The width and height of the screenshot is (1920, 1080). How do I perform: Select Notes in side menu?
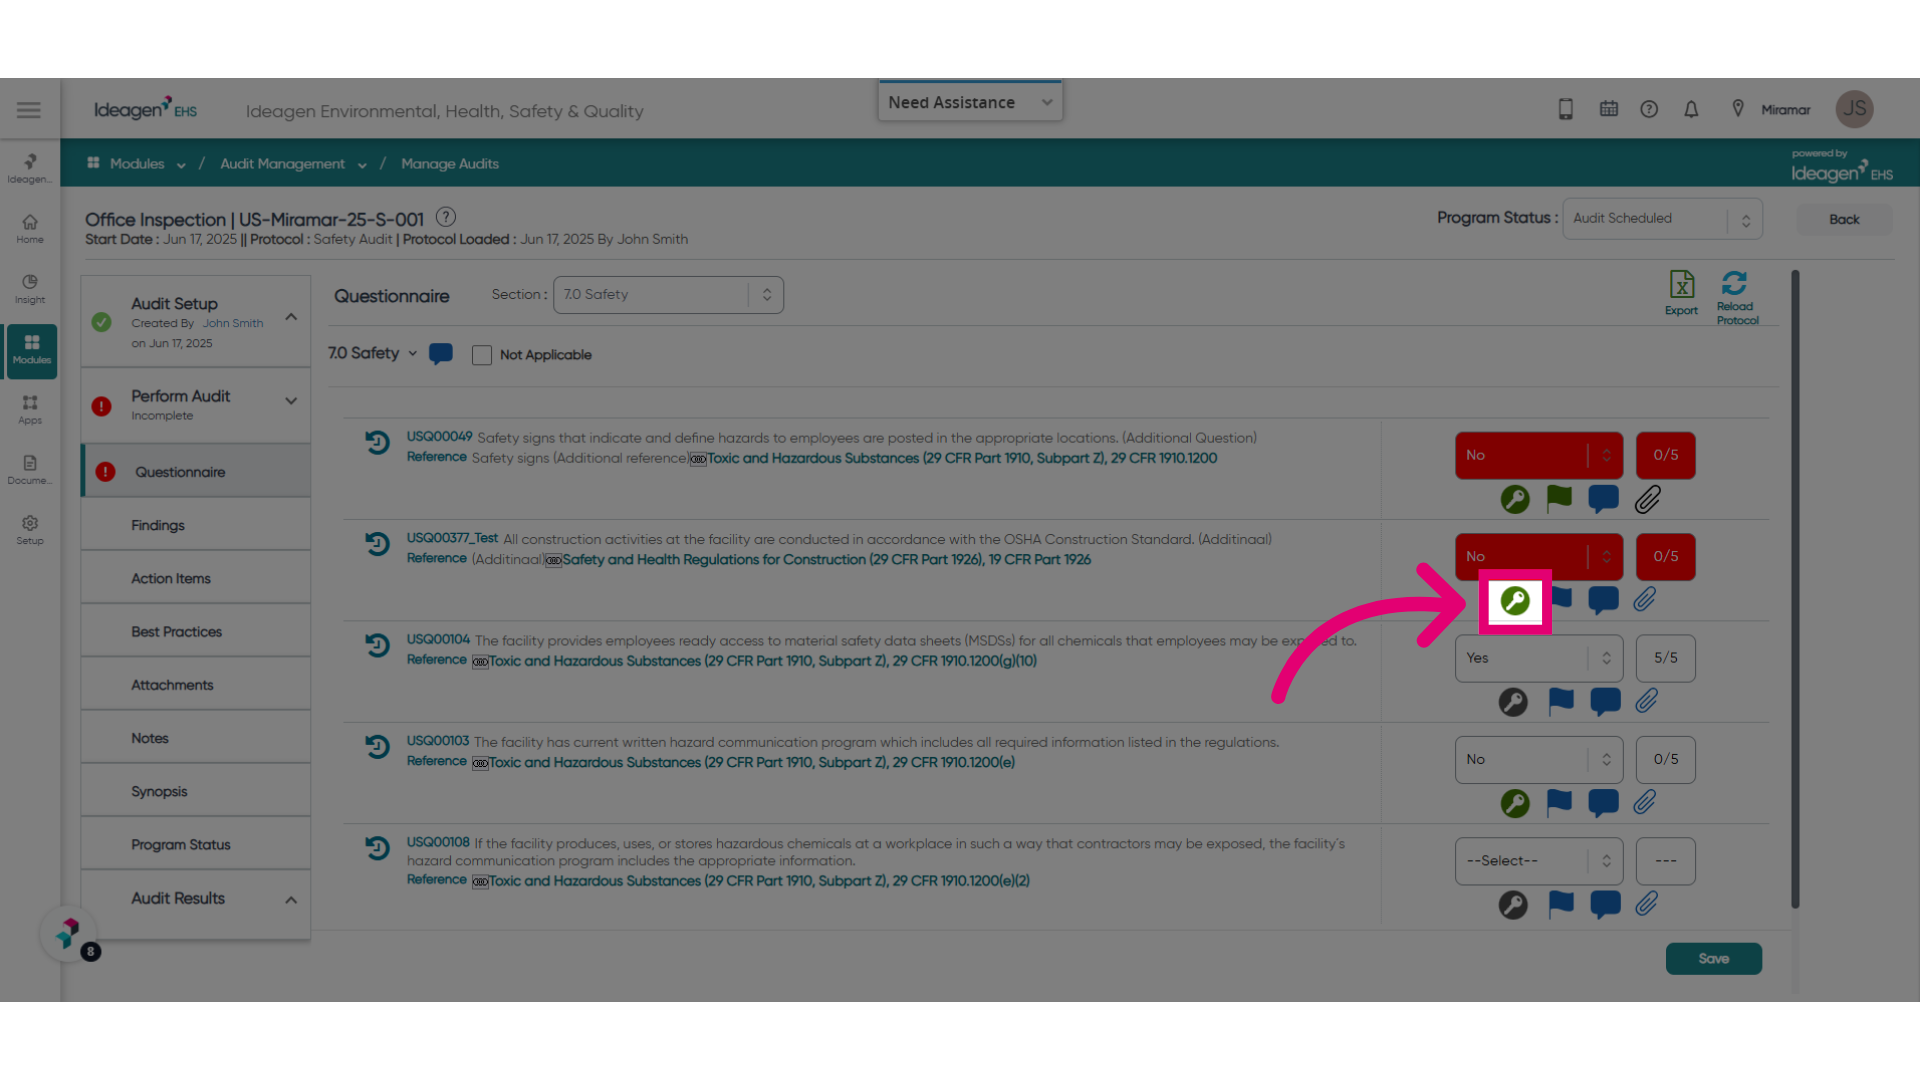pyautogui.click(x=196, y=738)
